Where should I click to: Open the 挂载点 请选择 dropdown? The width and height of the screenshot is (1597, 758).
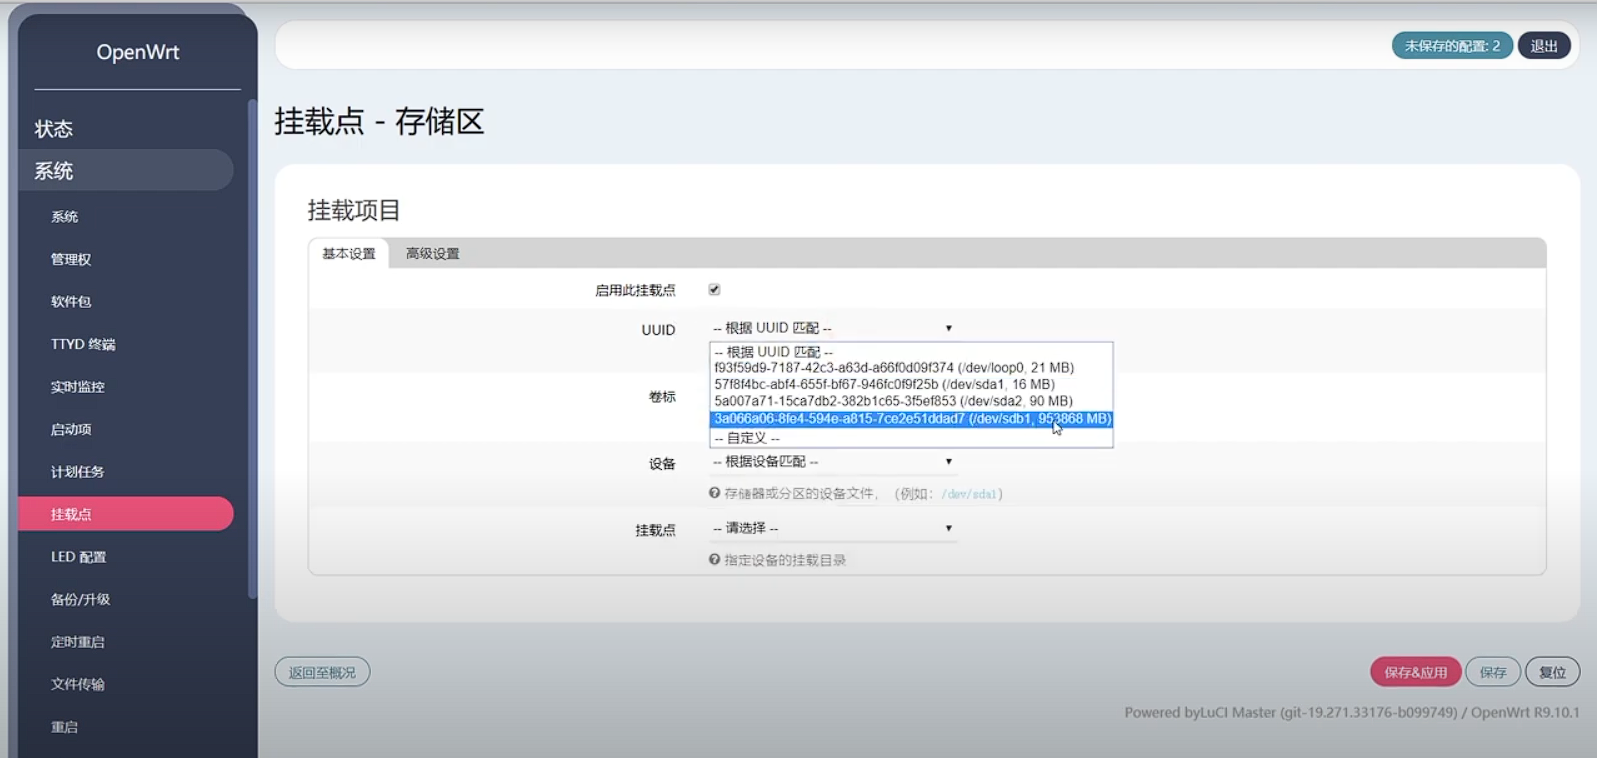[x=833, y=528]
